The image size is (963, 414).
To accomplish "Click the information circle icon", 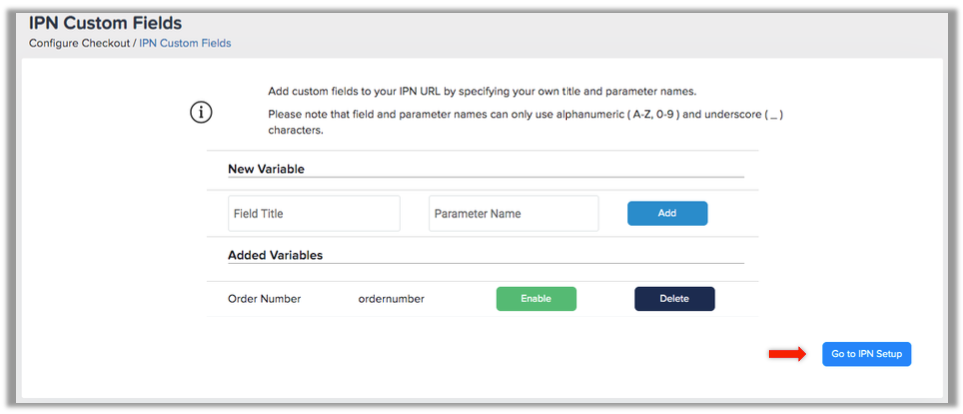I will click(201, 113).
